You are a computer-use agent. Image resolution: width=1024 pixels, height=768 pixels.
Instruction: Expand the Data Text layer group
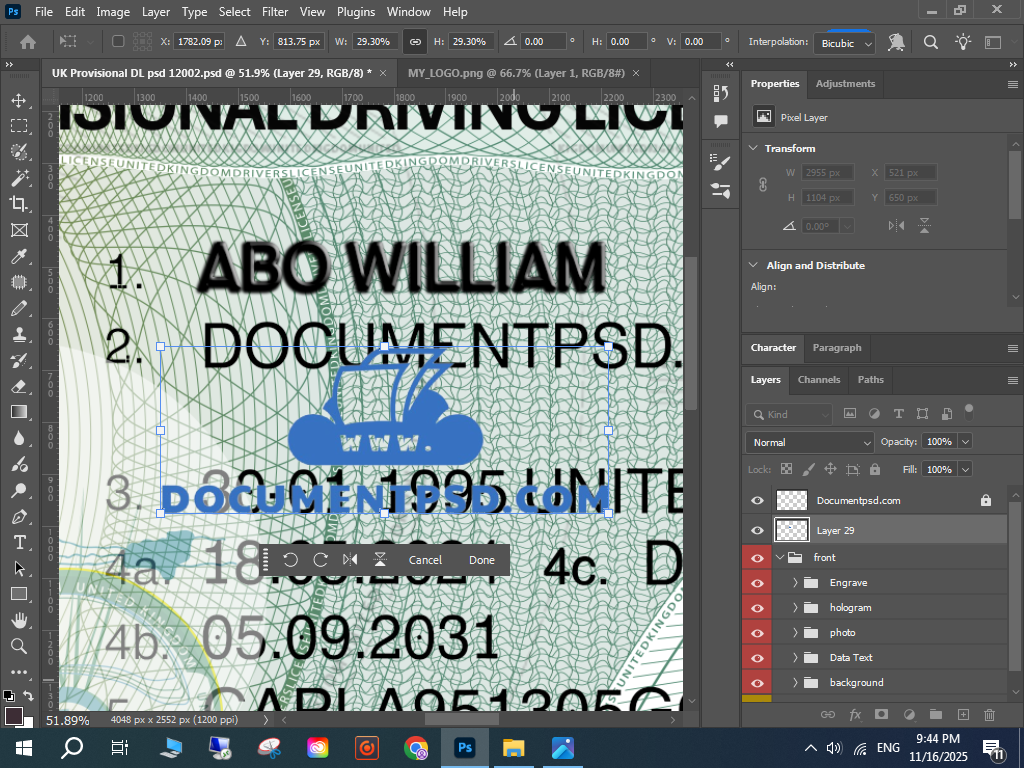click(x=796, y=657)
